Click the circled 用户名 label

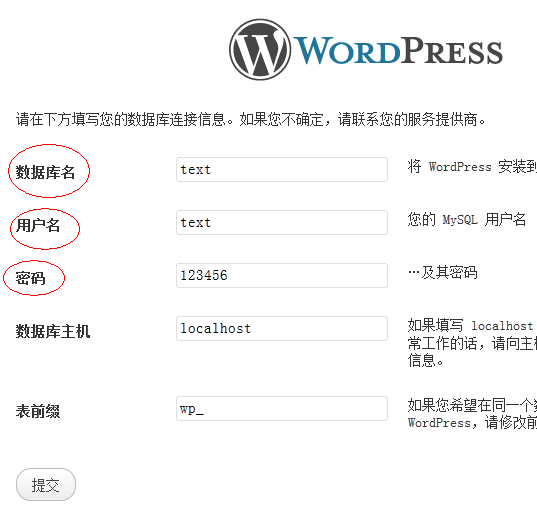click(x=38, y=225)
